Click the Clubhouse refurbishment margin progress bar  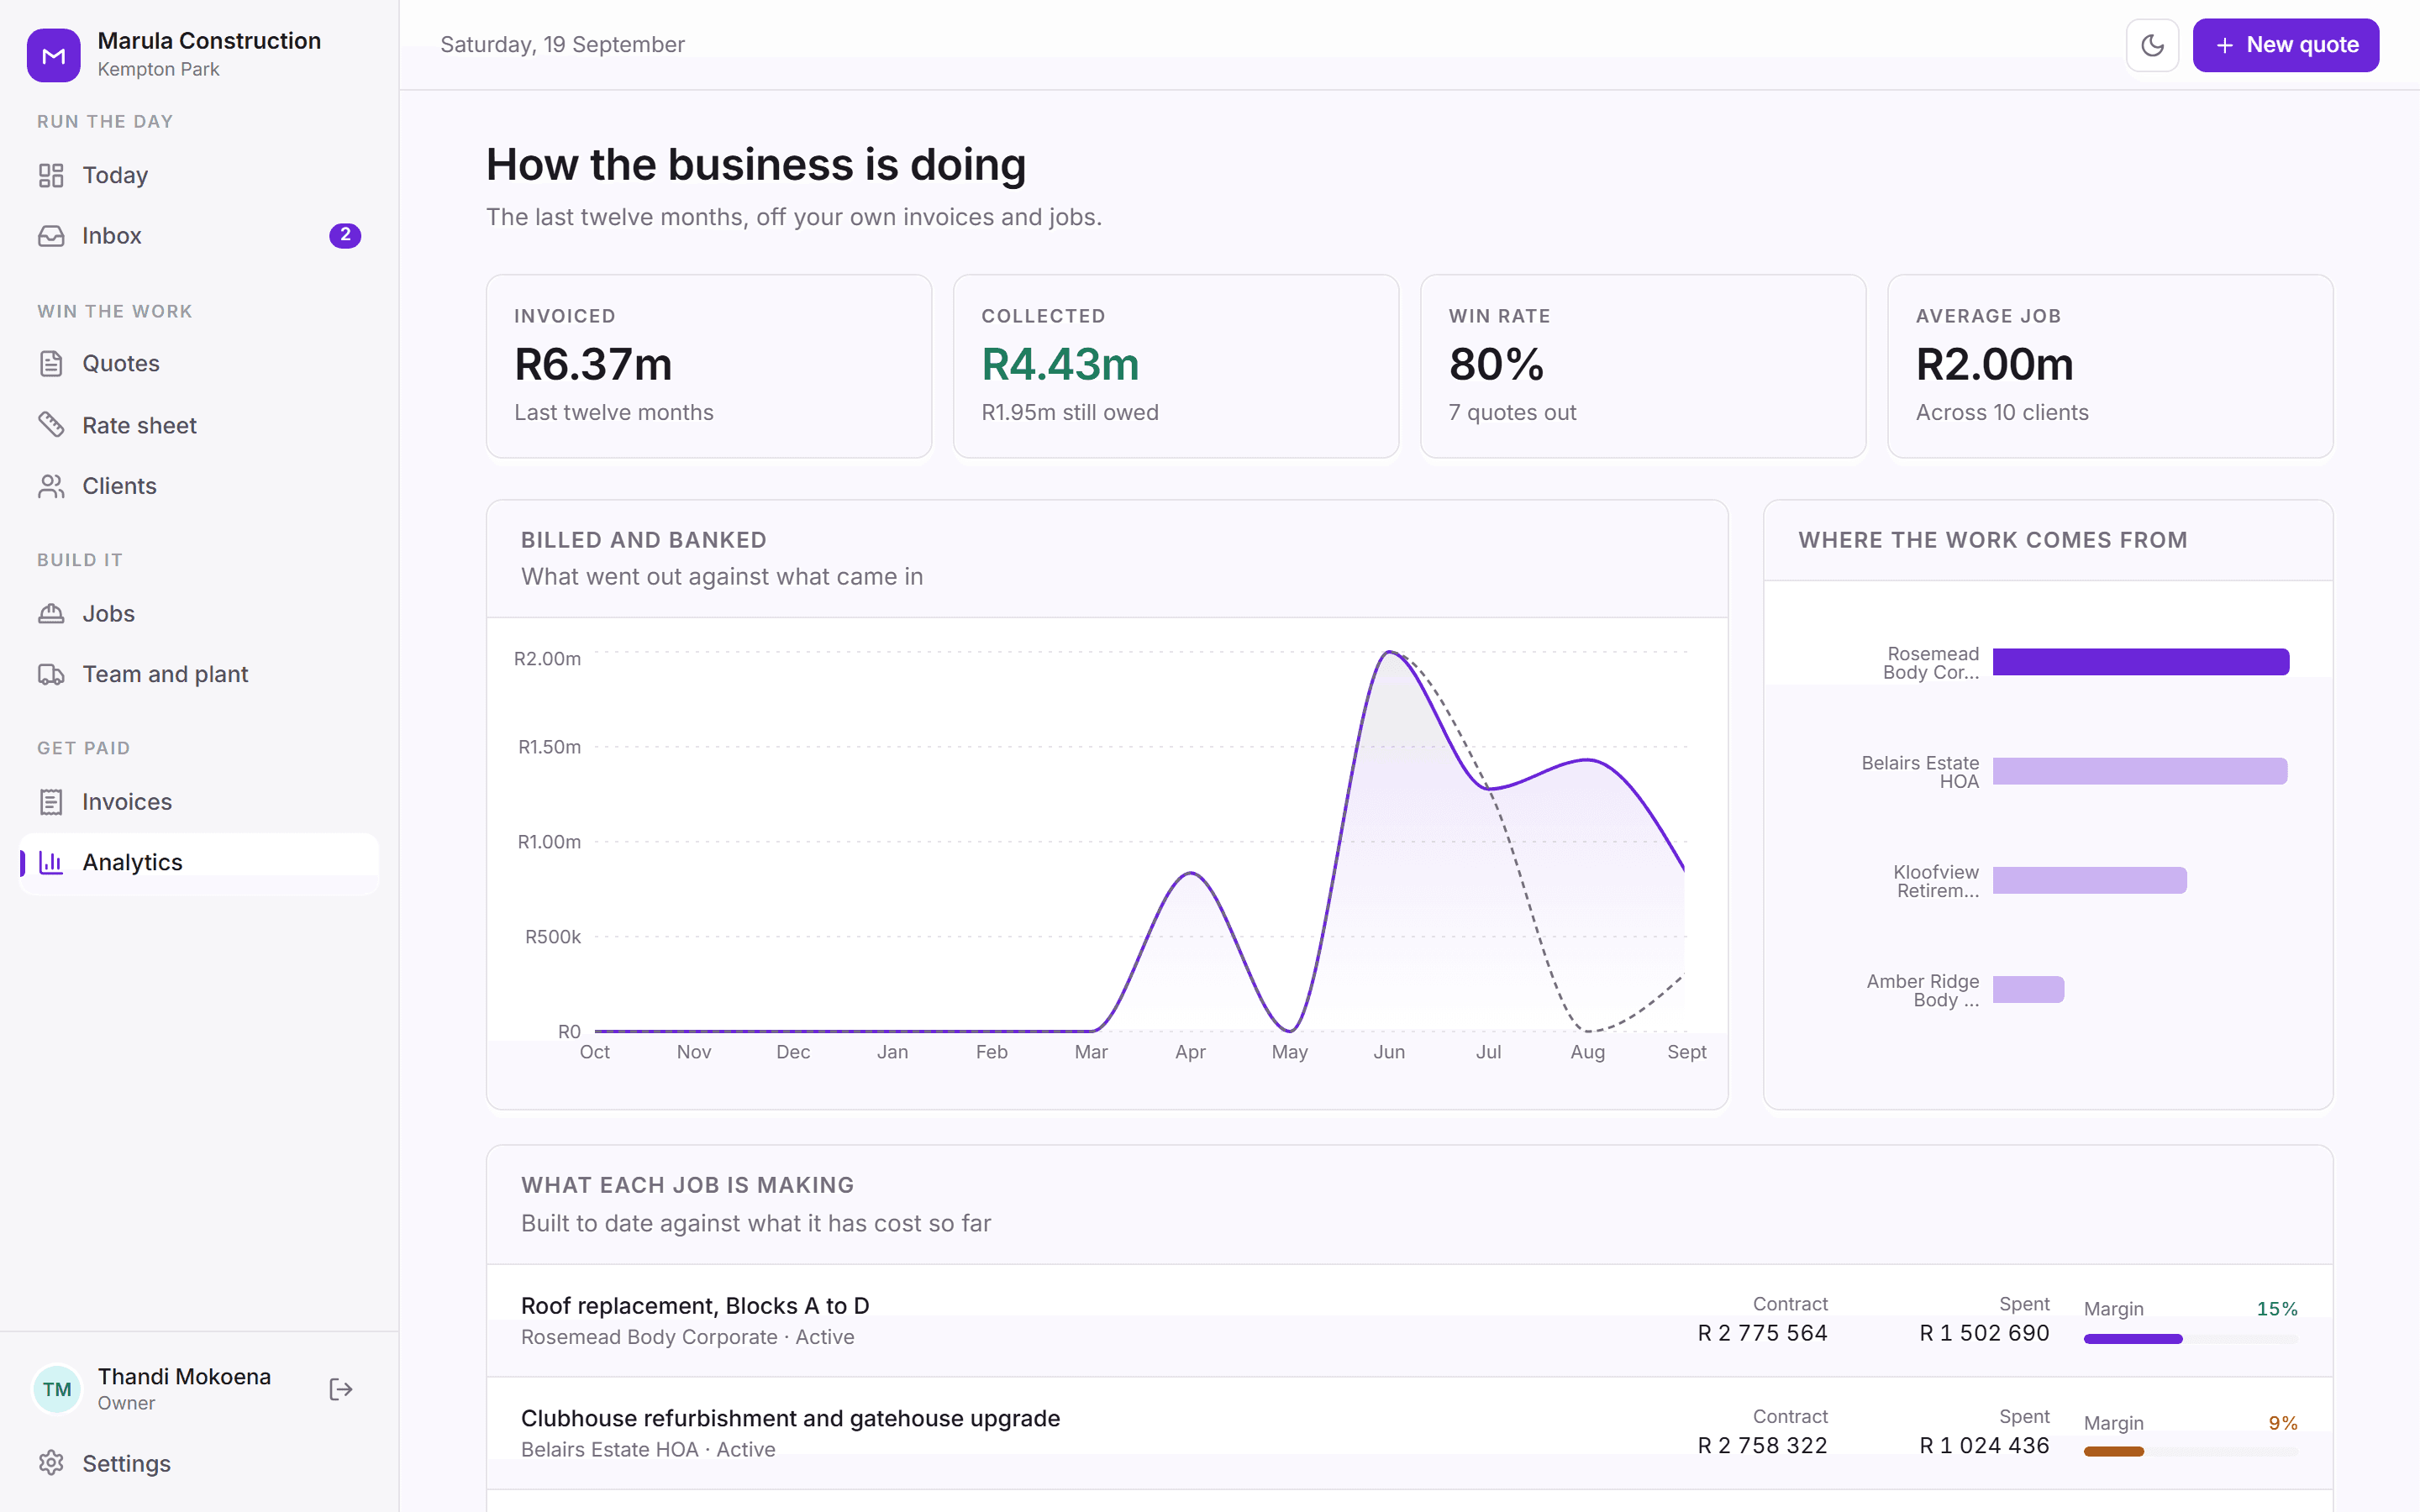tap(2190, 1451)
